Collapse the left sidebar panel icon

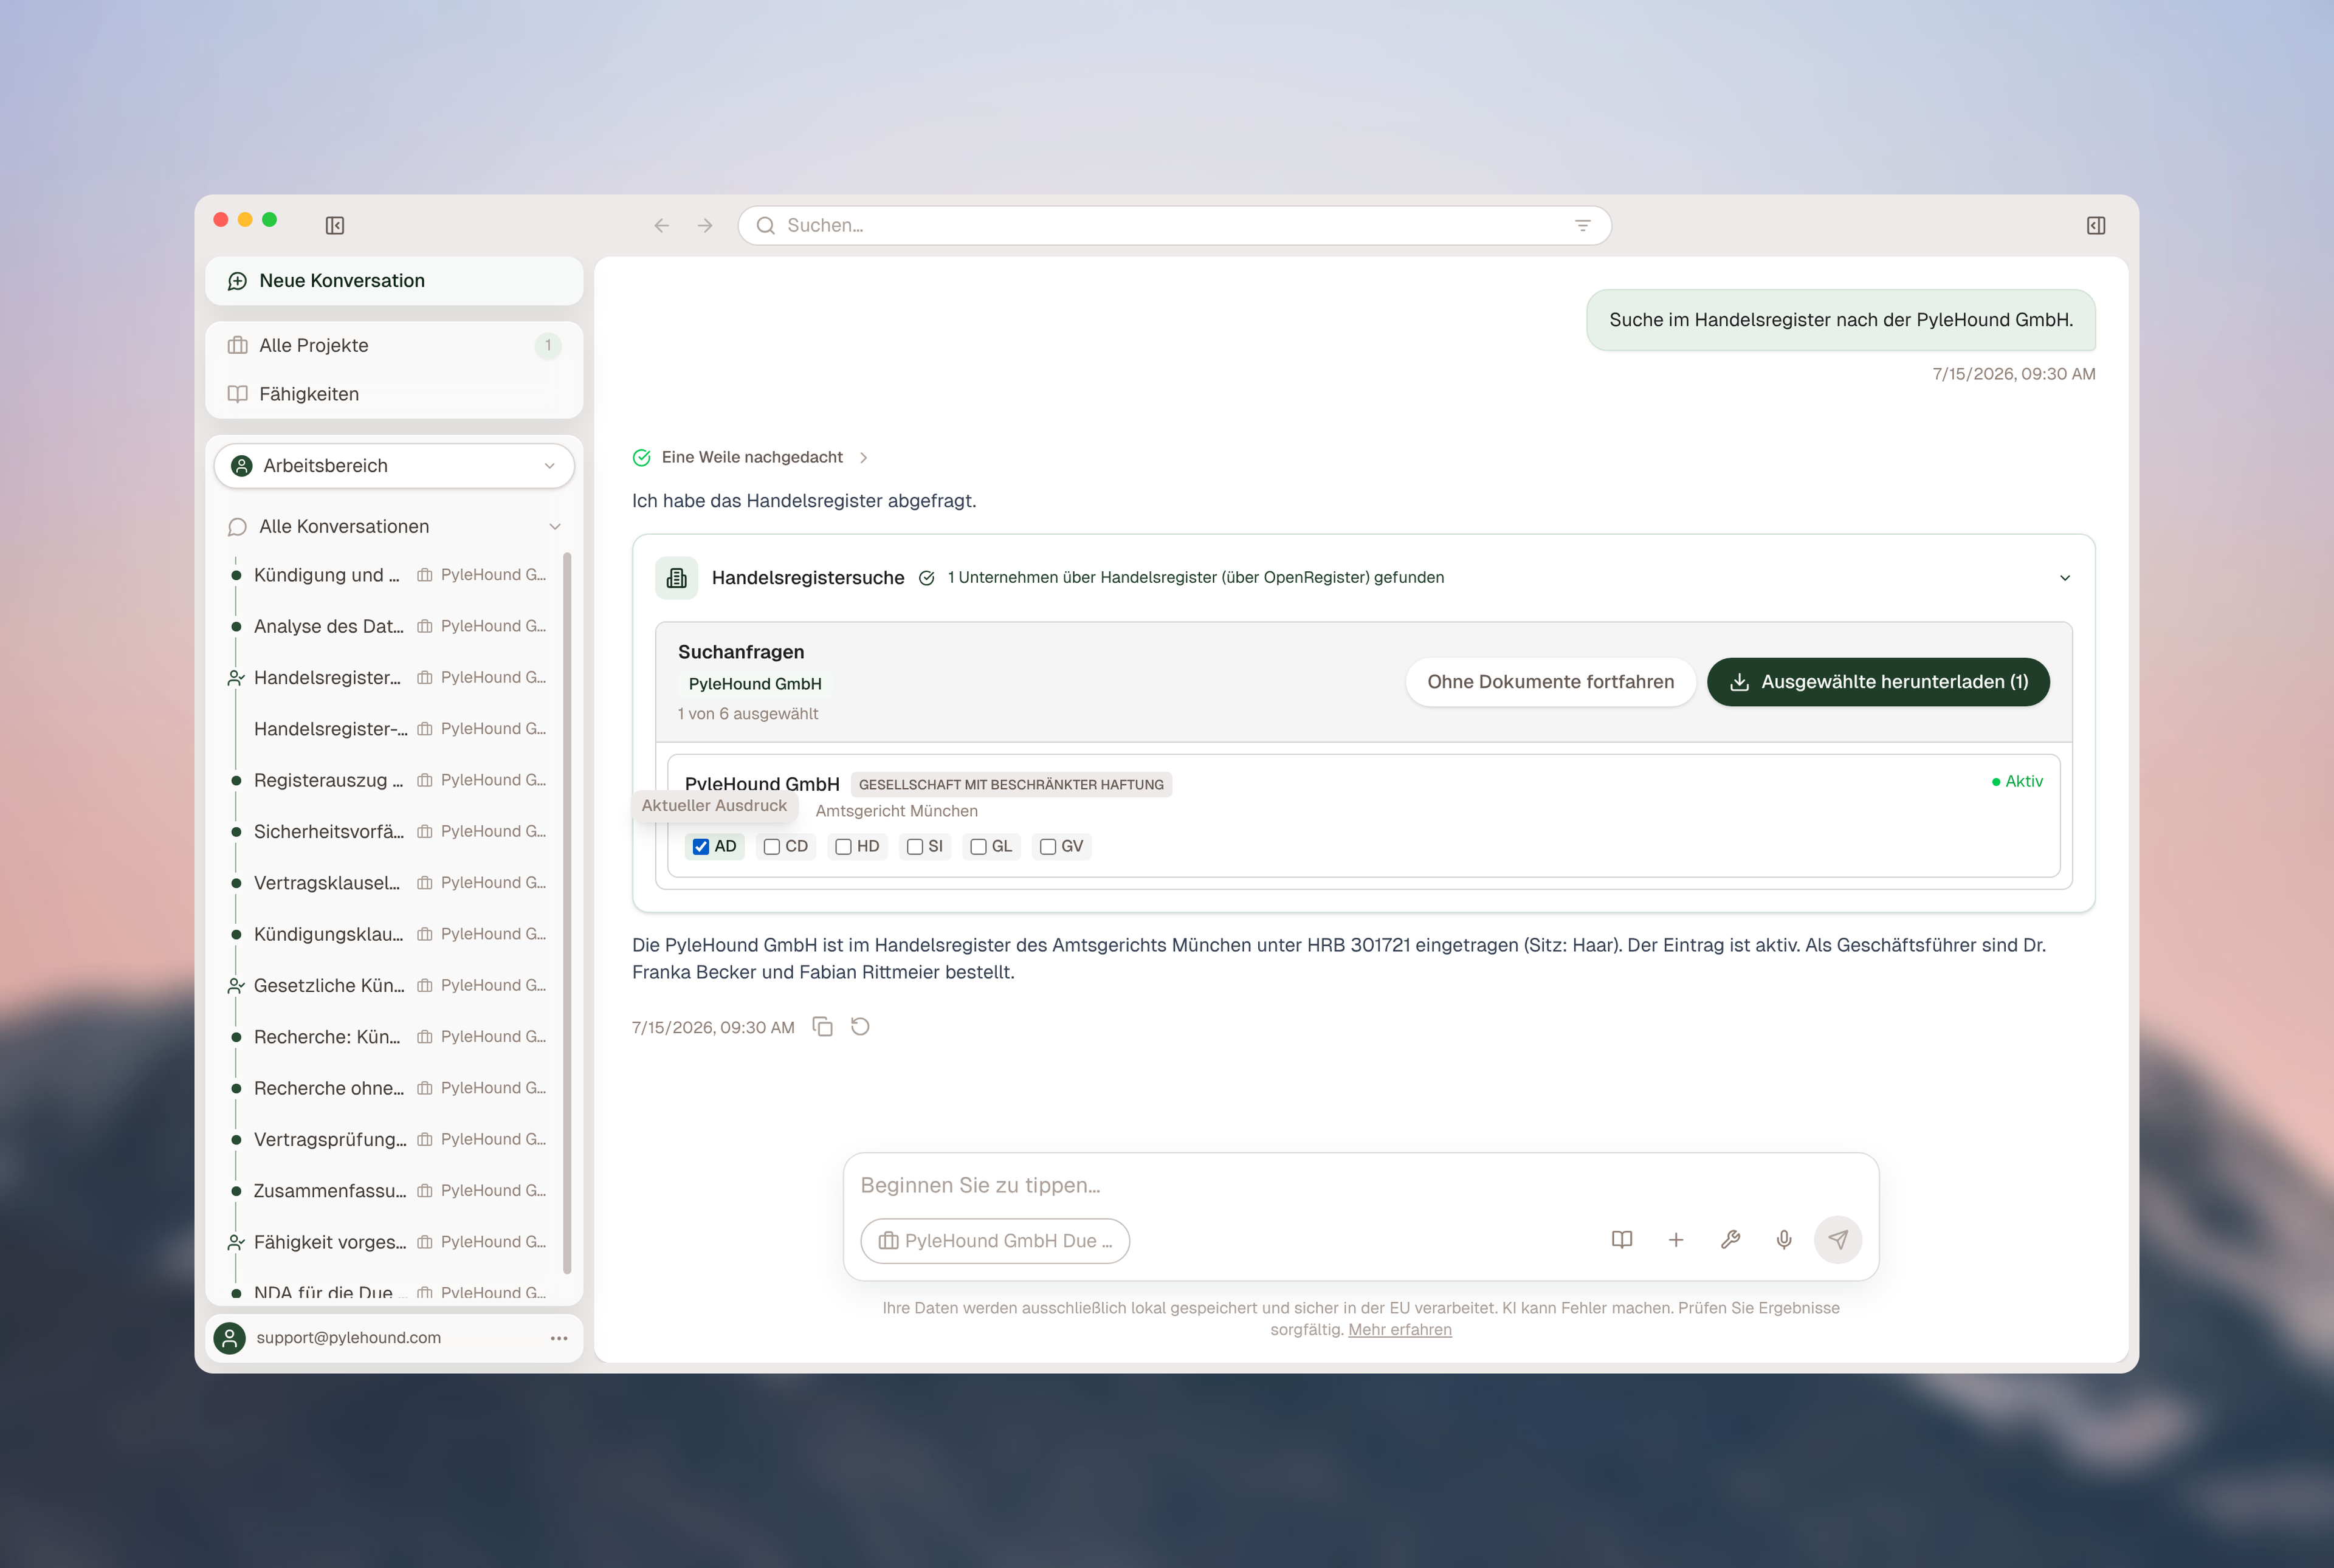(x=335, y=226)
